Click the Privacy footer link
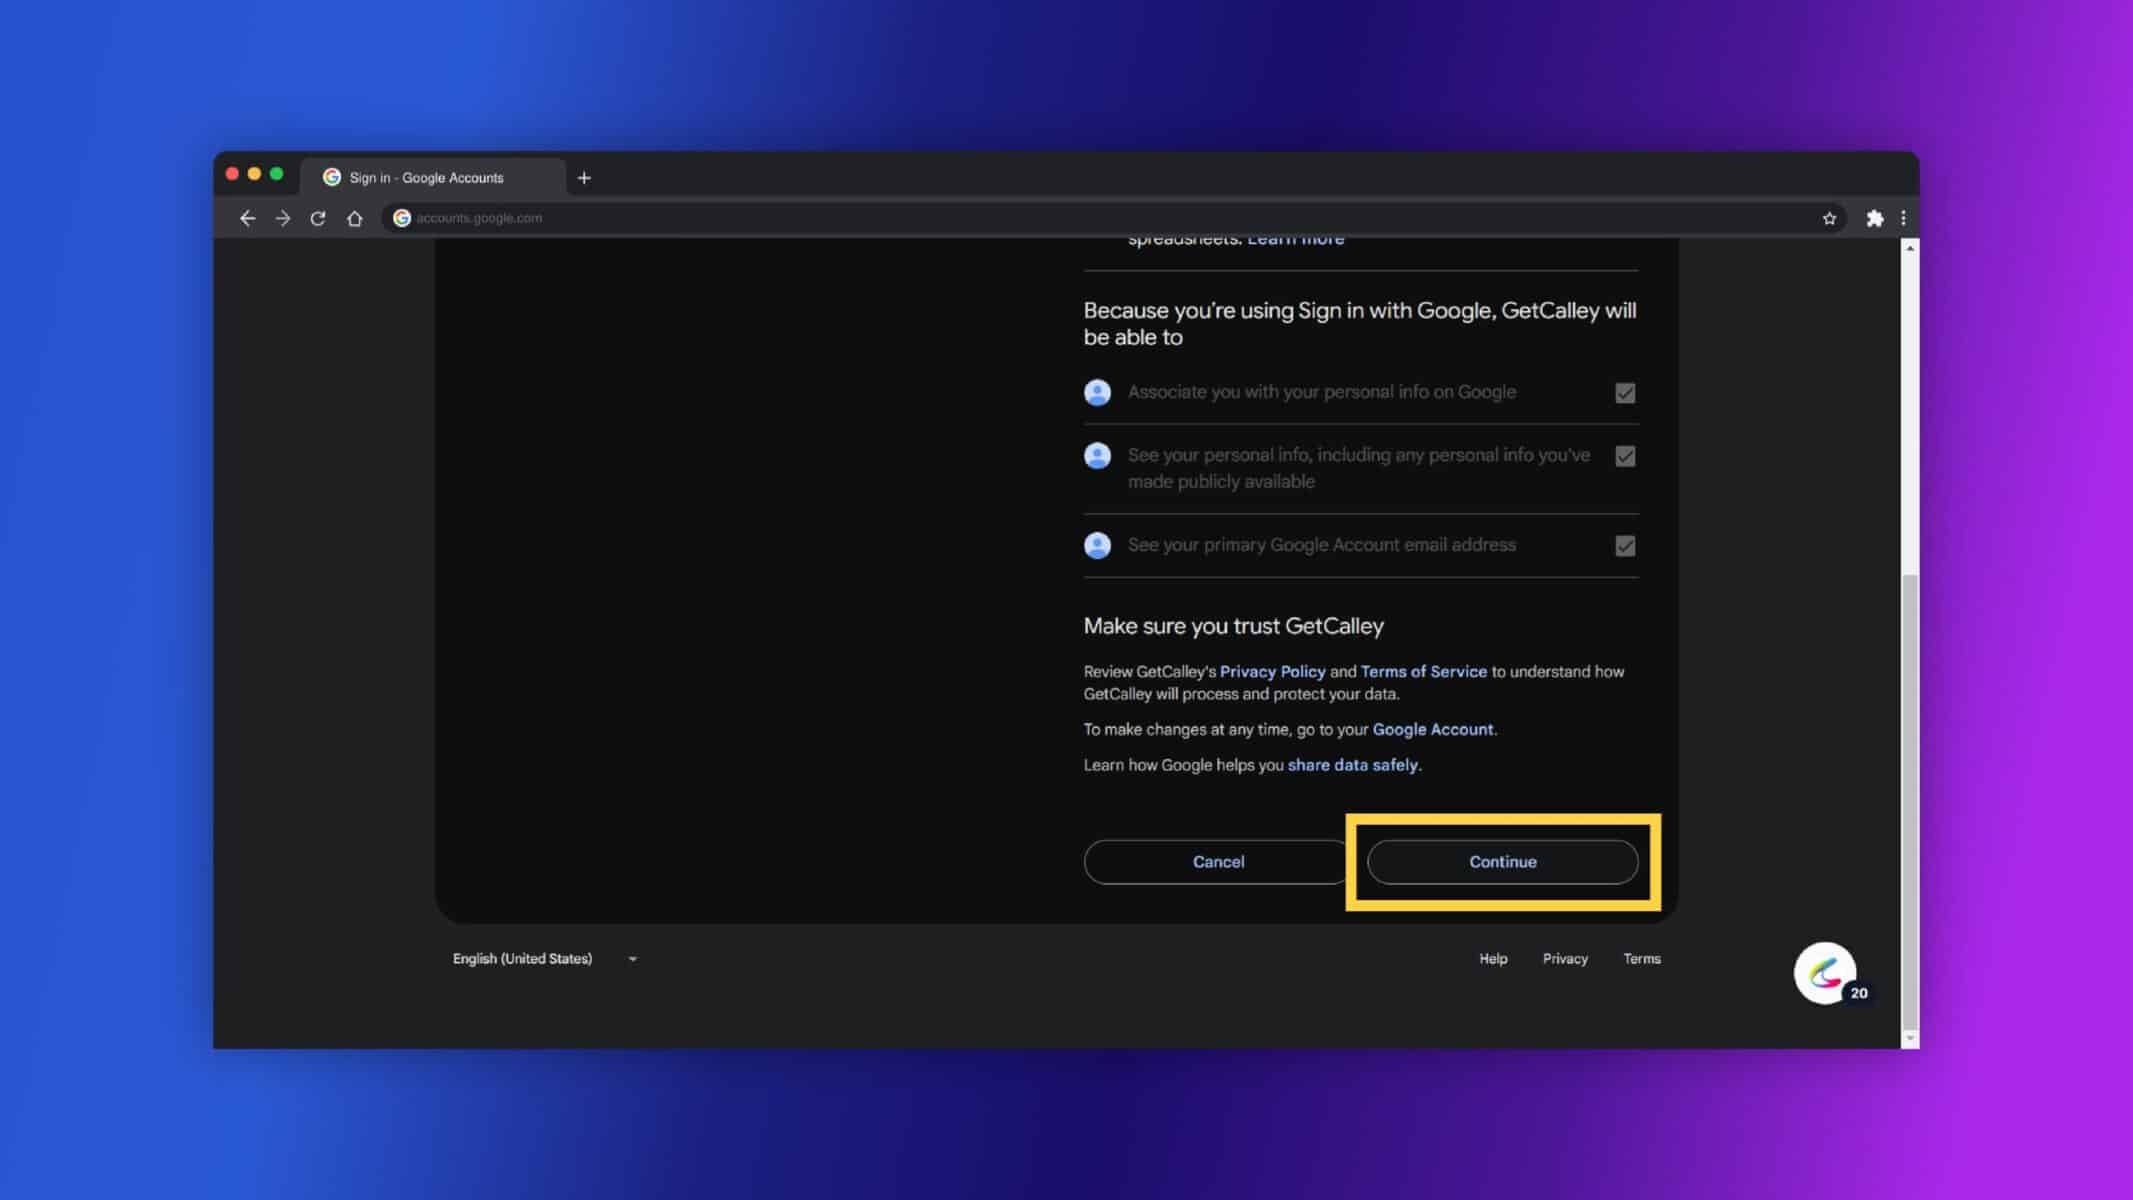This screenshot has width=2133, height=1200. (1565, 958)
